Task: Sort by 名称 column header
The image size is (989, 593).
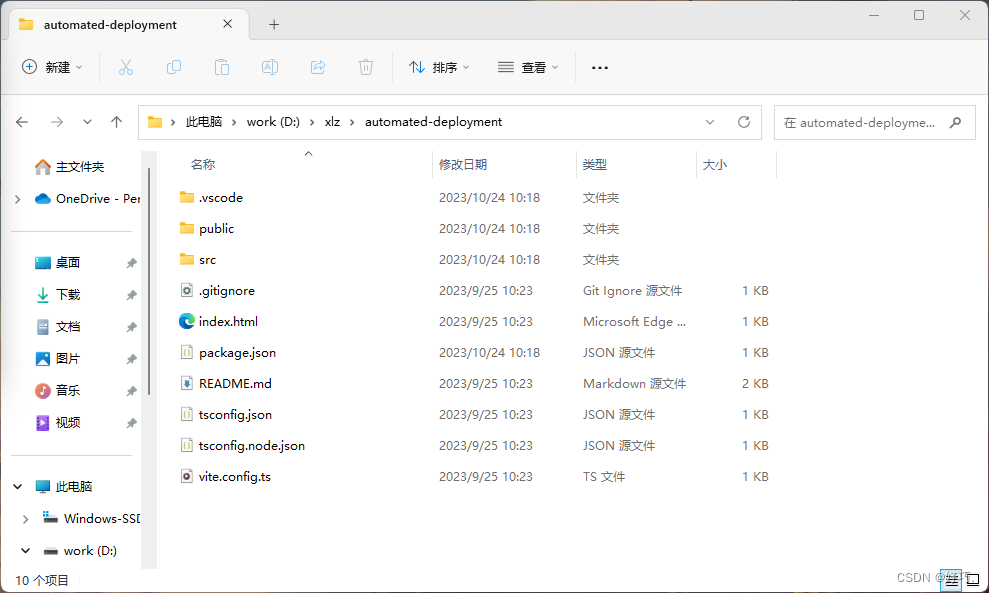Action: (202, 164)
